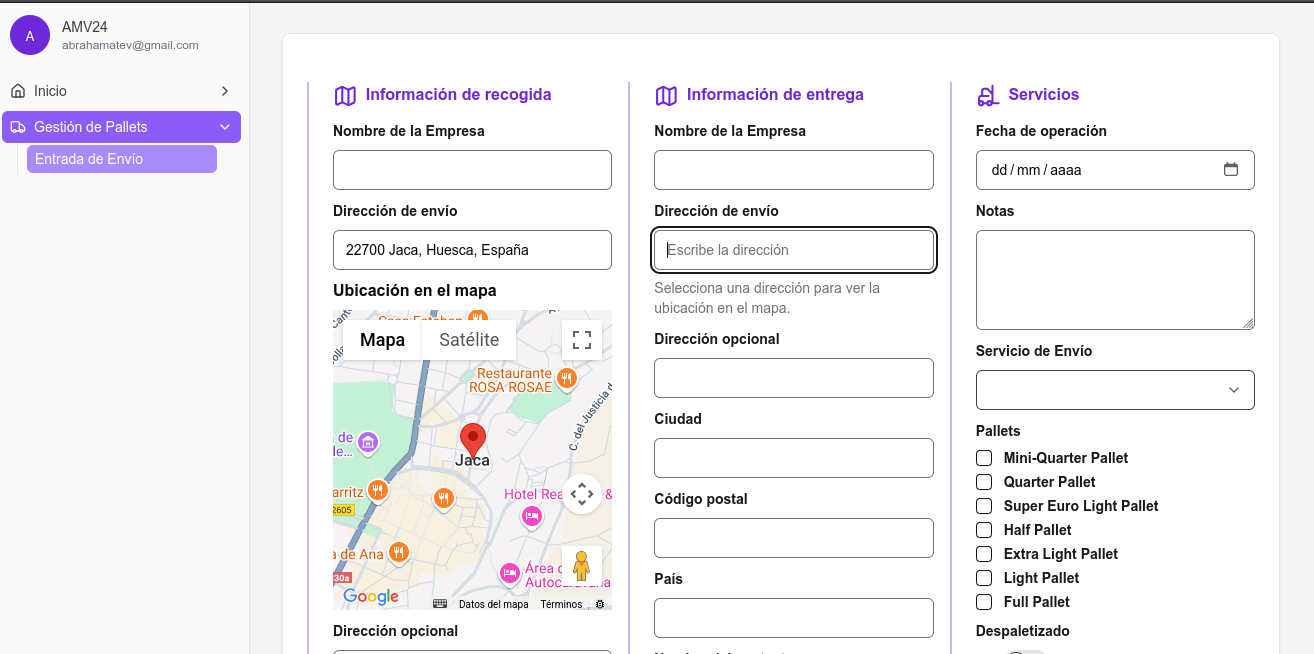Open Entrada de Envío submenu item
1314x654 pixels.
(122, 159)
